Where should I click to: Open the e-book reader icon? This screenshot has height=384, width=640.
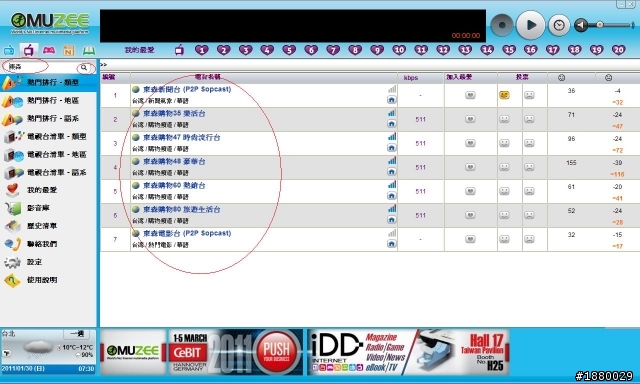click(x=89, y=51)
